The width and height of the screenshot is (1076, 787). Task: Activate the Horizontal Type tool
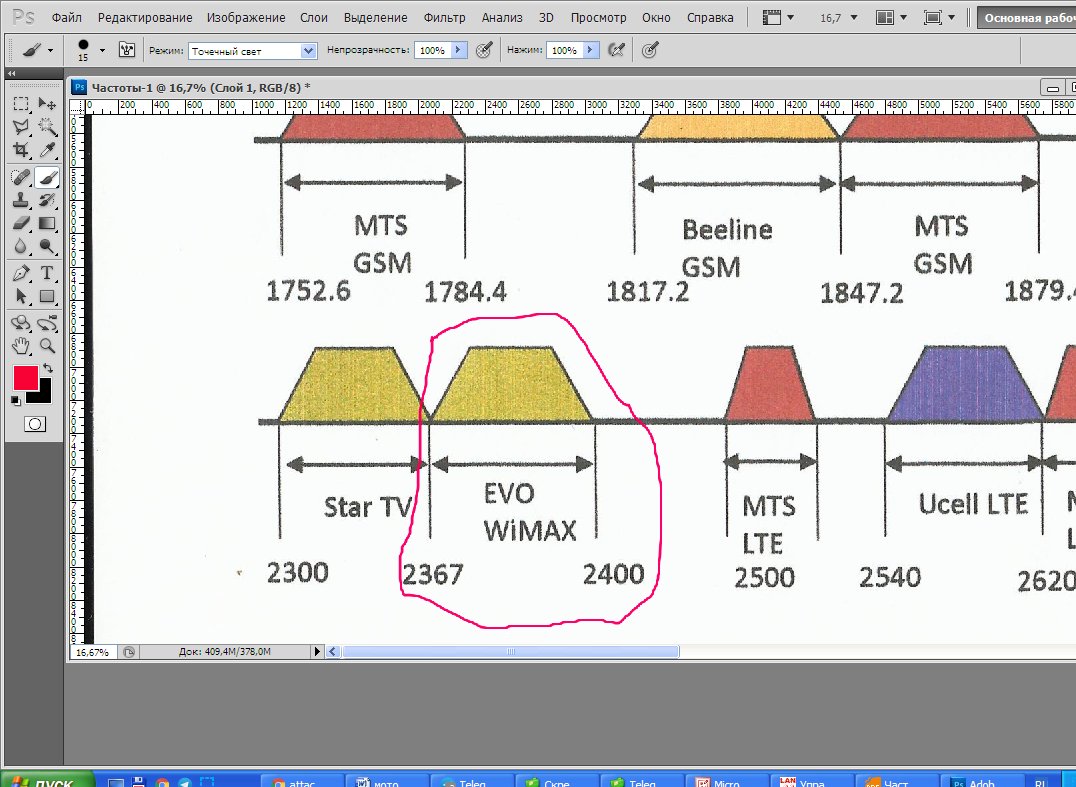coord(47,273)
